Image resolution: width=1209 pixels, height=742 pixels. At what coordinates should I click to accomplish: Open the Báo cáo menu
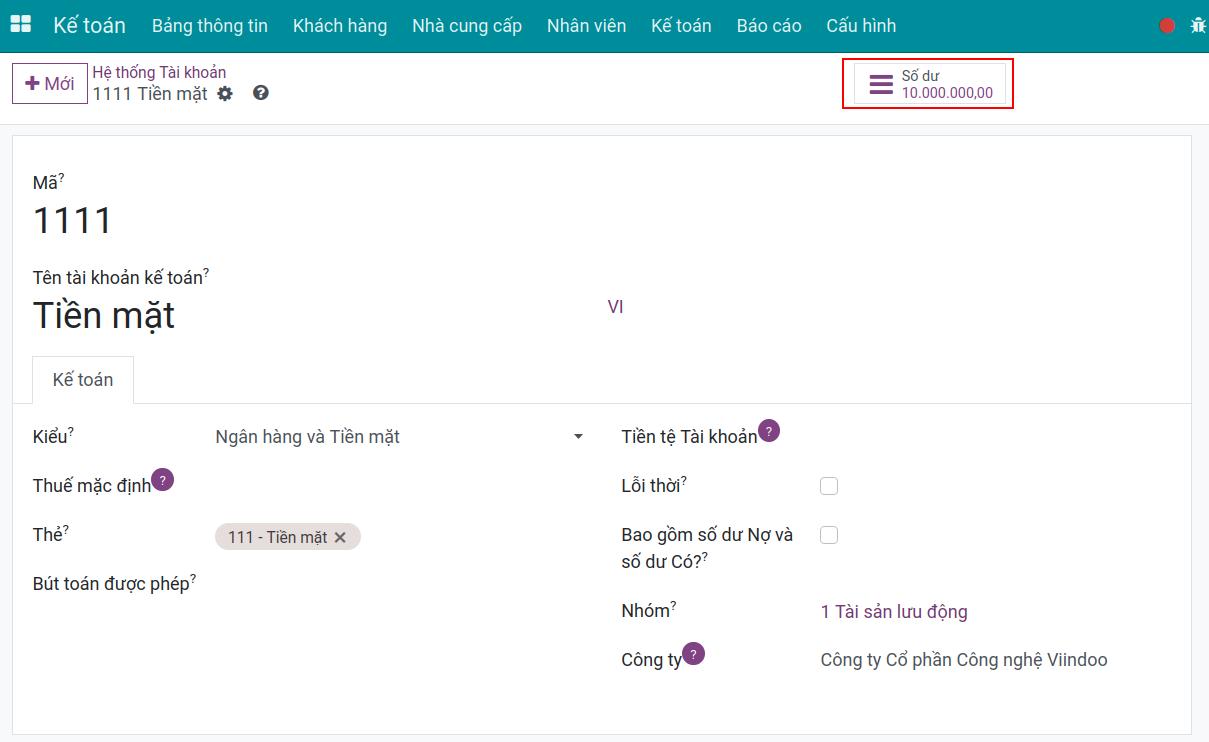pyautogui.click(x=769, y=26)
